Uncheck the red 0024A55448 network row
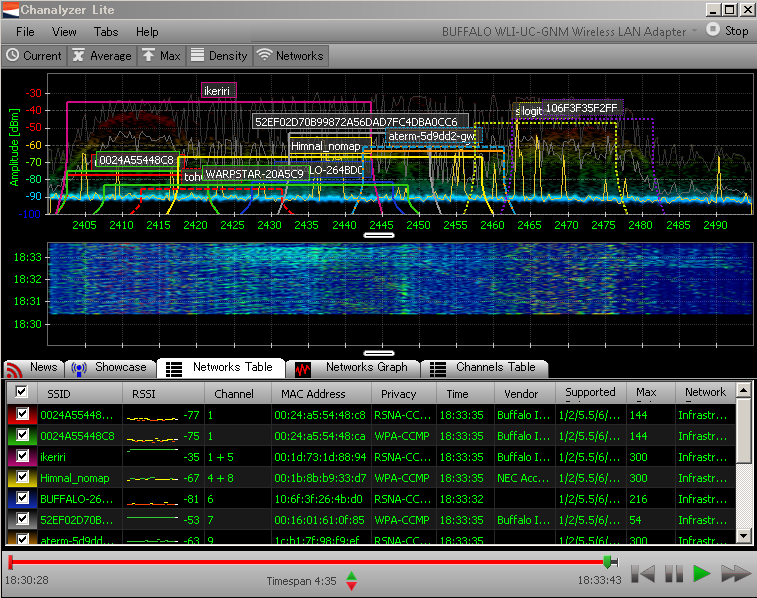The height and width of the screenshot is (598, 757). [22, 414]
